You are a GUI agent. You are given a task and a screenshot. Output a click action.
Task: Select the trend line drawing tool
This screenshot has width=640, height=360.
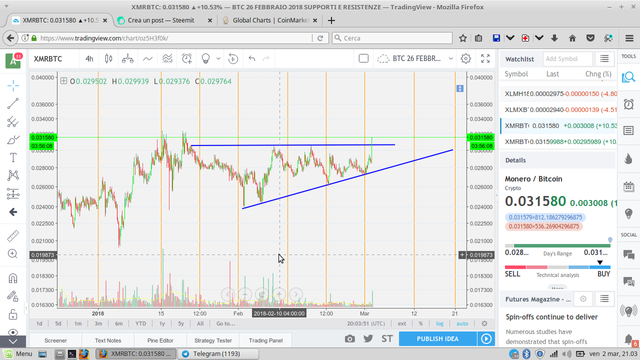click(13, 103)
